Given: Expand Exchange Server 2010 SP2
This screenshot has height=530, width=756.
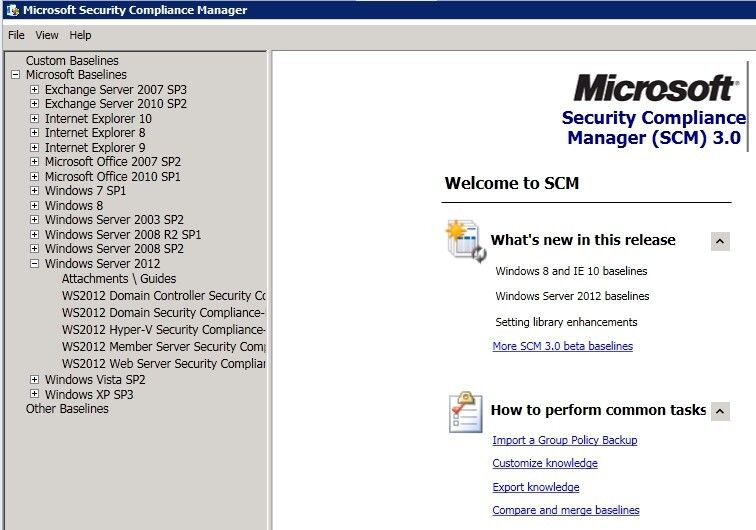Looking at the screenshot, I should click(x=34, y=104).
